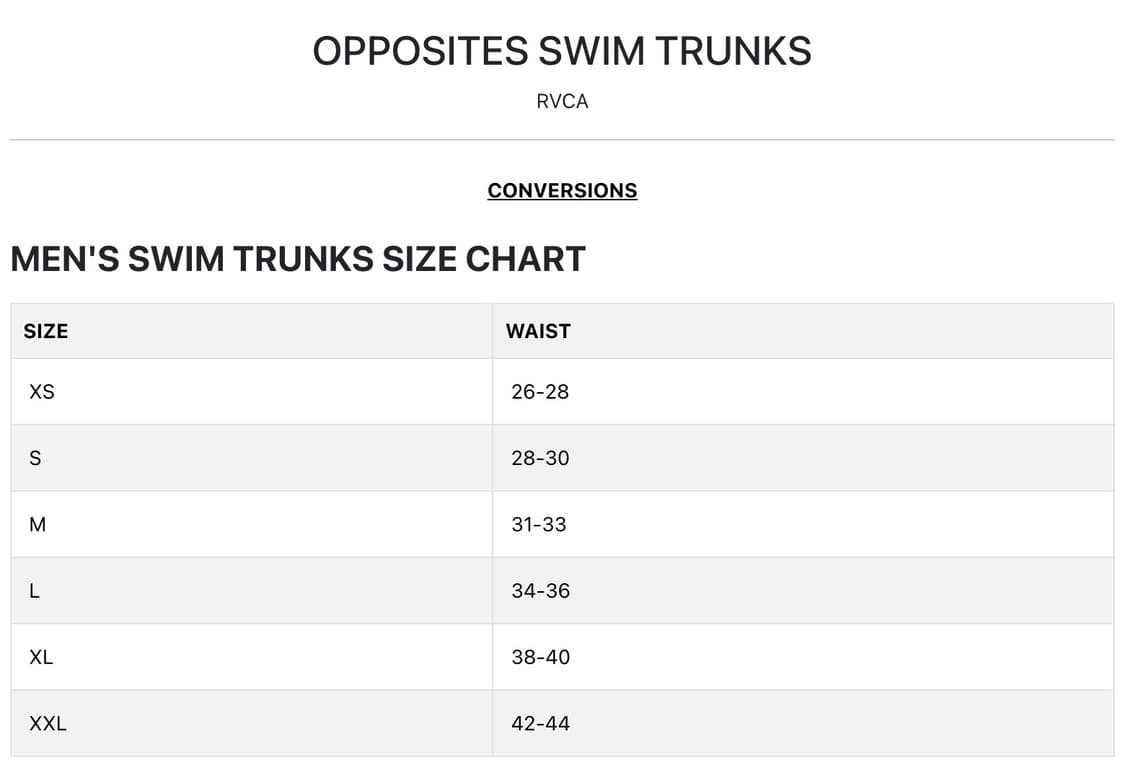
Task: Select the XL size cell
Action: coord(252,657)
